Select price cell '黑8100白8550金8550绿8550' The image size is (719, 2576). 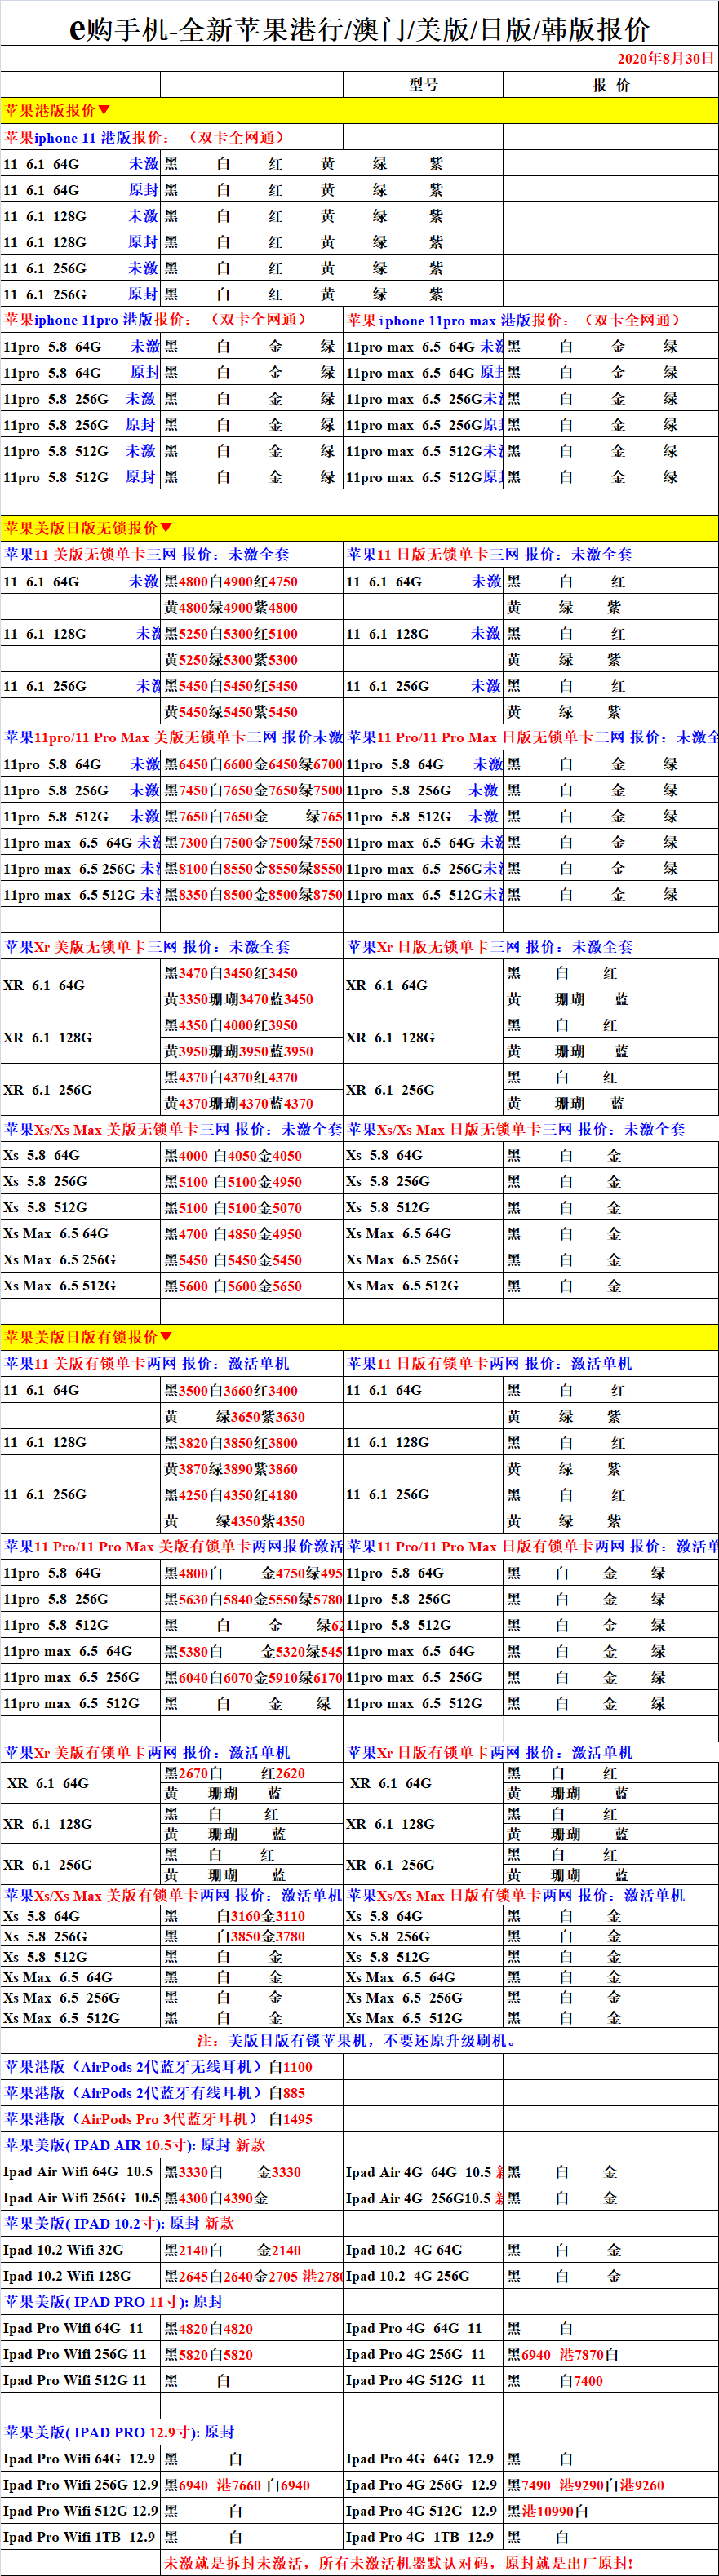pyautogui.click(x=252, y=868)
